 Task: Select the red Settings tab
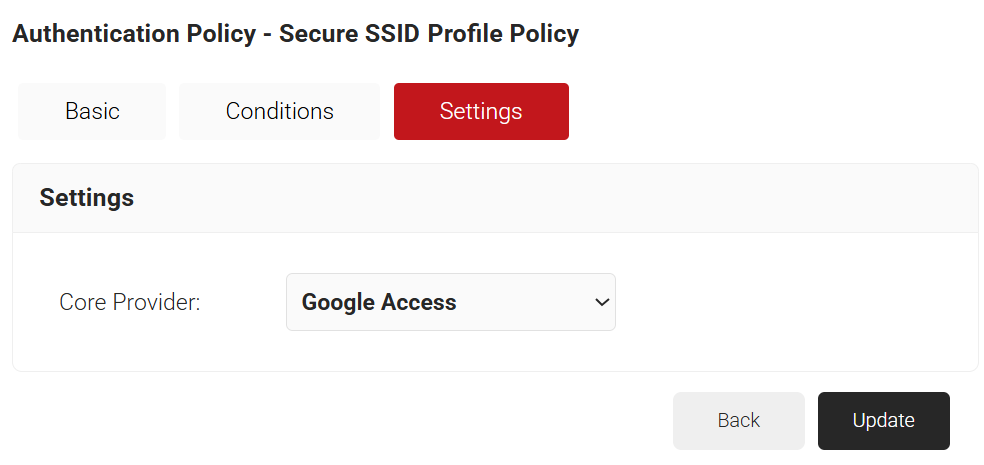point(481,111)
